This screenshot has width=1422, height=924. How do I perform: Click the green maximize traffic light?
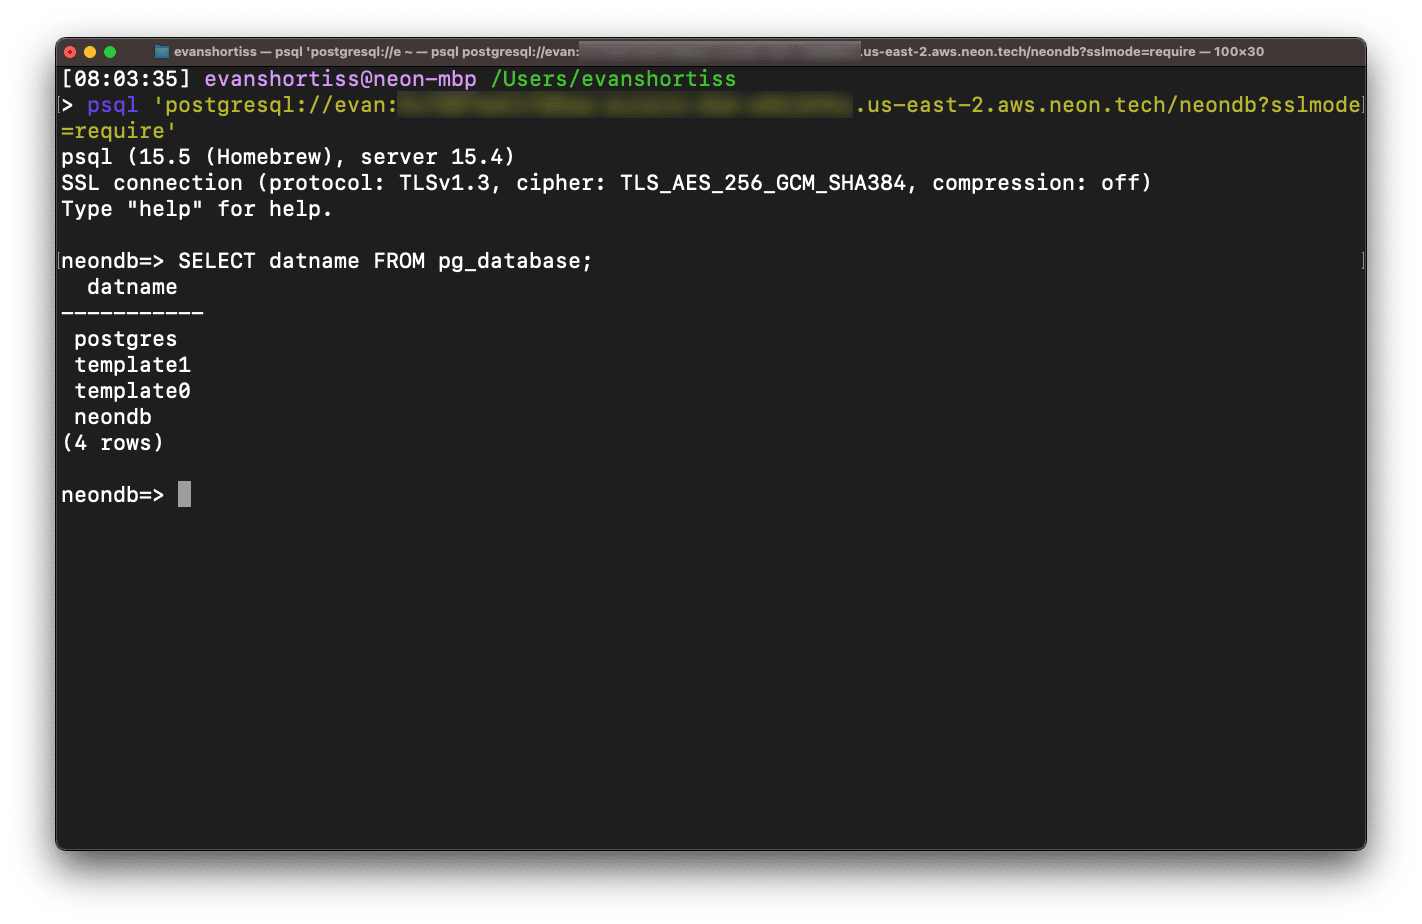111,51
